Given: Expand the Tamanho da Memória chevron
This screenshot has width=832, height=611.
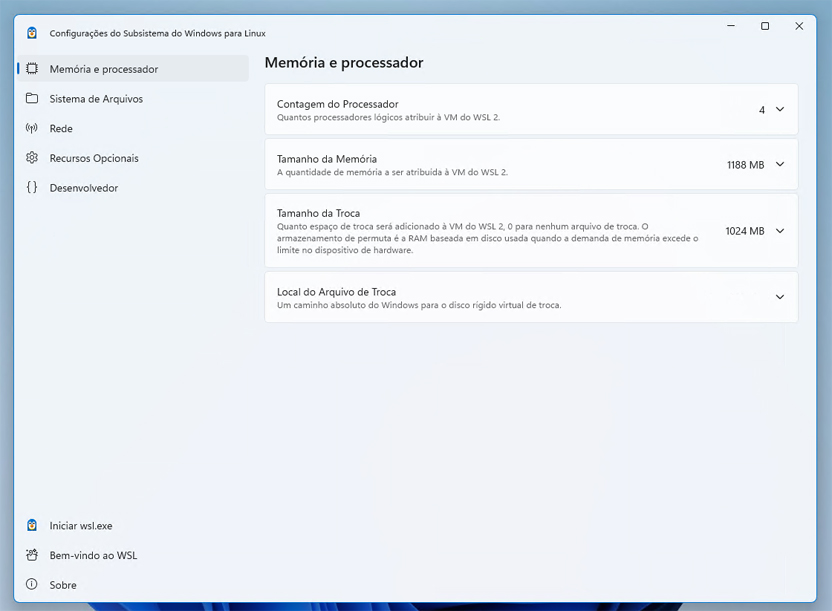Looking at the screenshot, I should tap(780, 164).
